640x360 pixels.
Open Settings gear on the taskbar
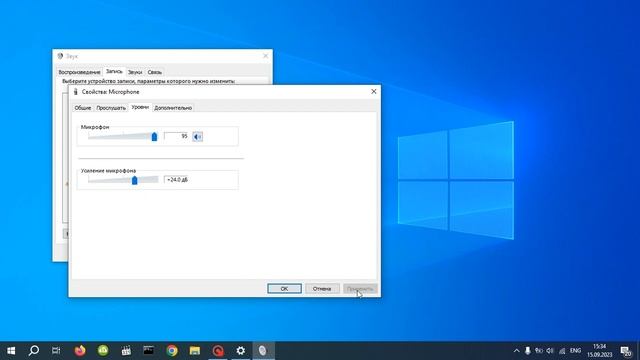[x=241, y=351]
